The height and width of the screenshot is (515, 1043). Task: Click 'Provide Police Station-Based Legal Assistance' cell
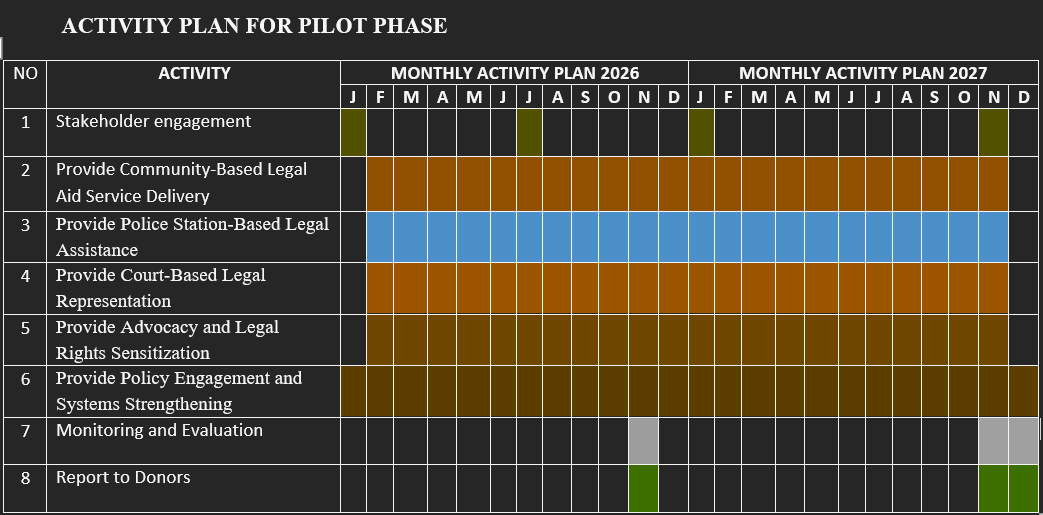click(192, 236)
